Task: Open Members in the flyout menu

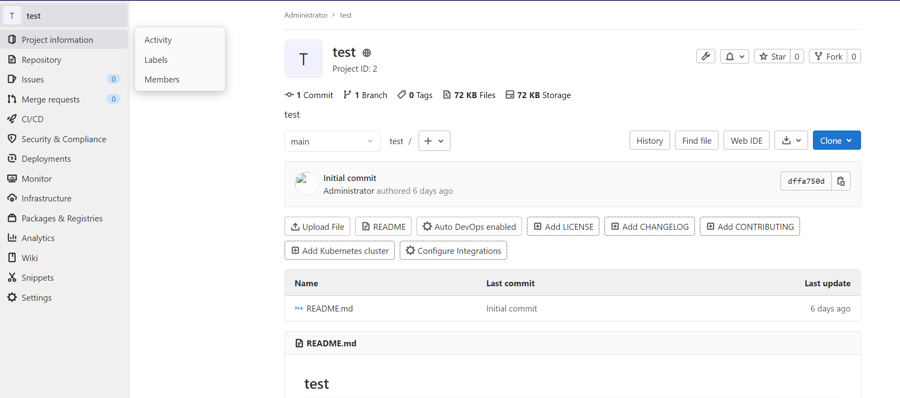Action: 162,80
